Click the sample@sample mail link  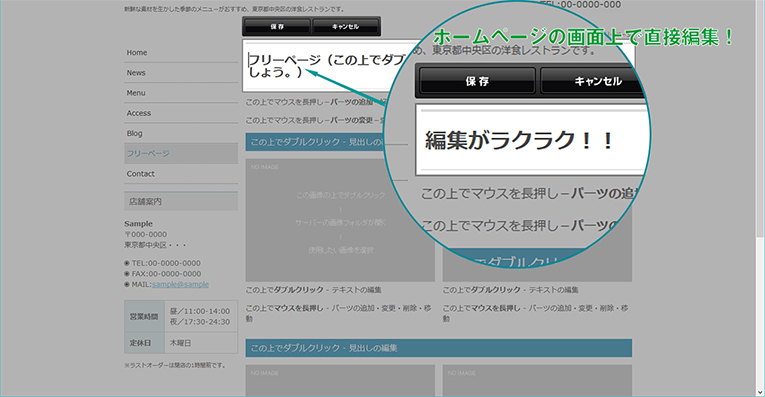click(181, 284)
